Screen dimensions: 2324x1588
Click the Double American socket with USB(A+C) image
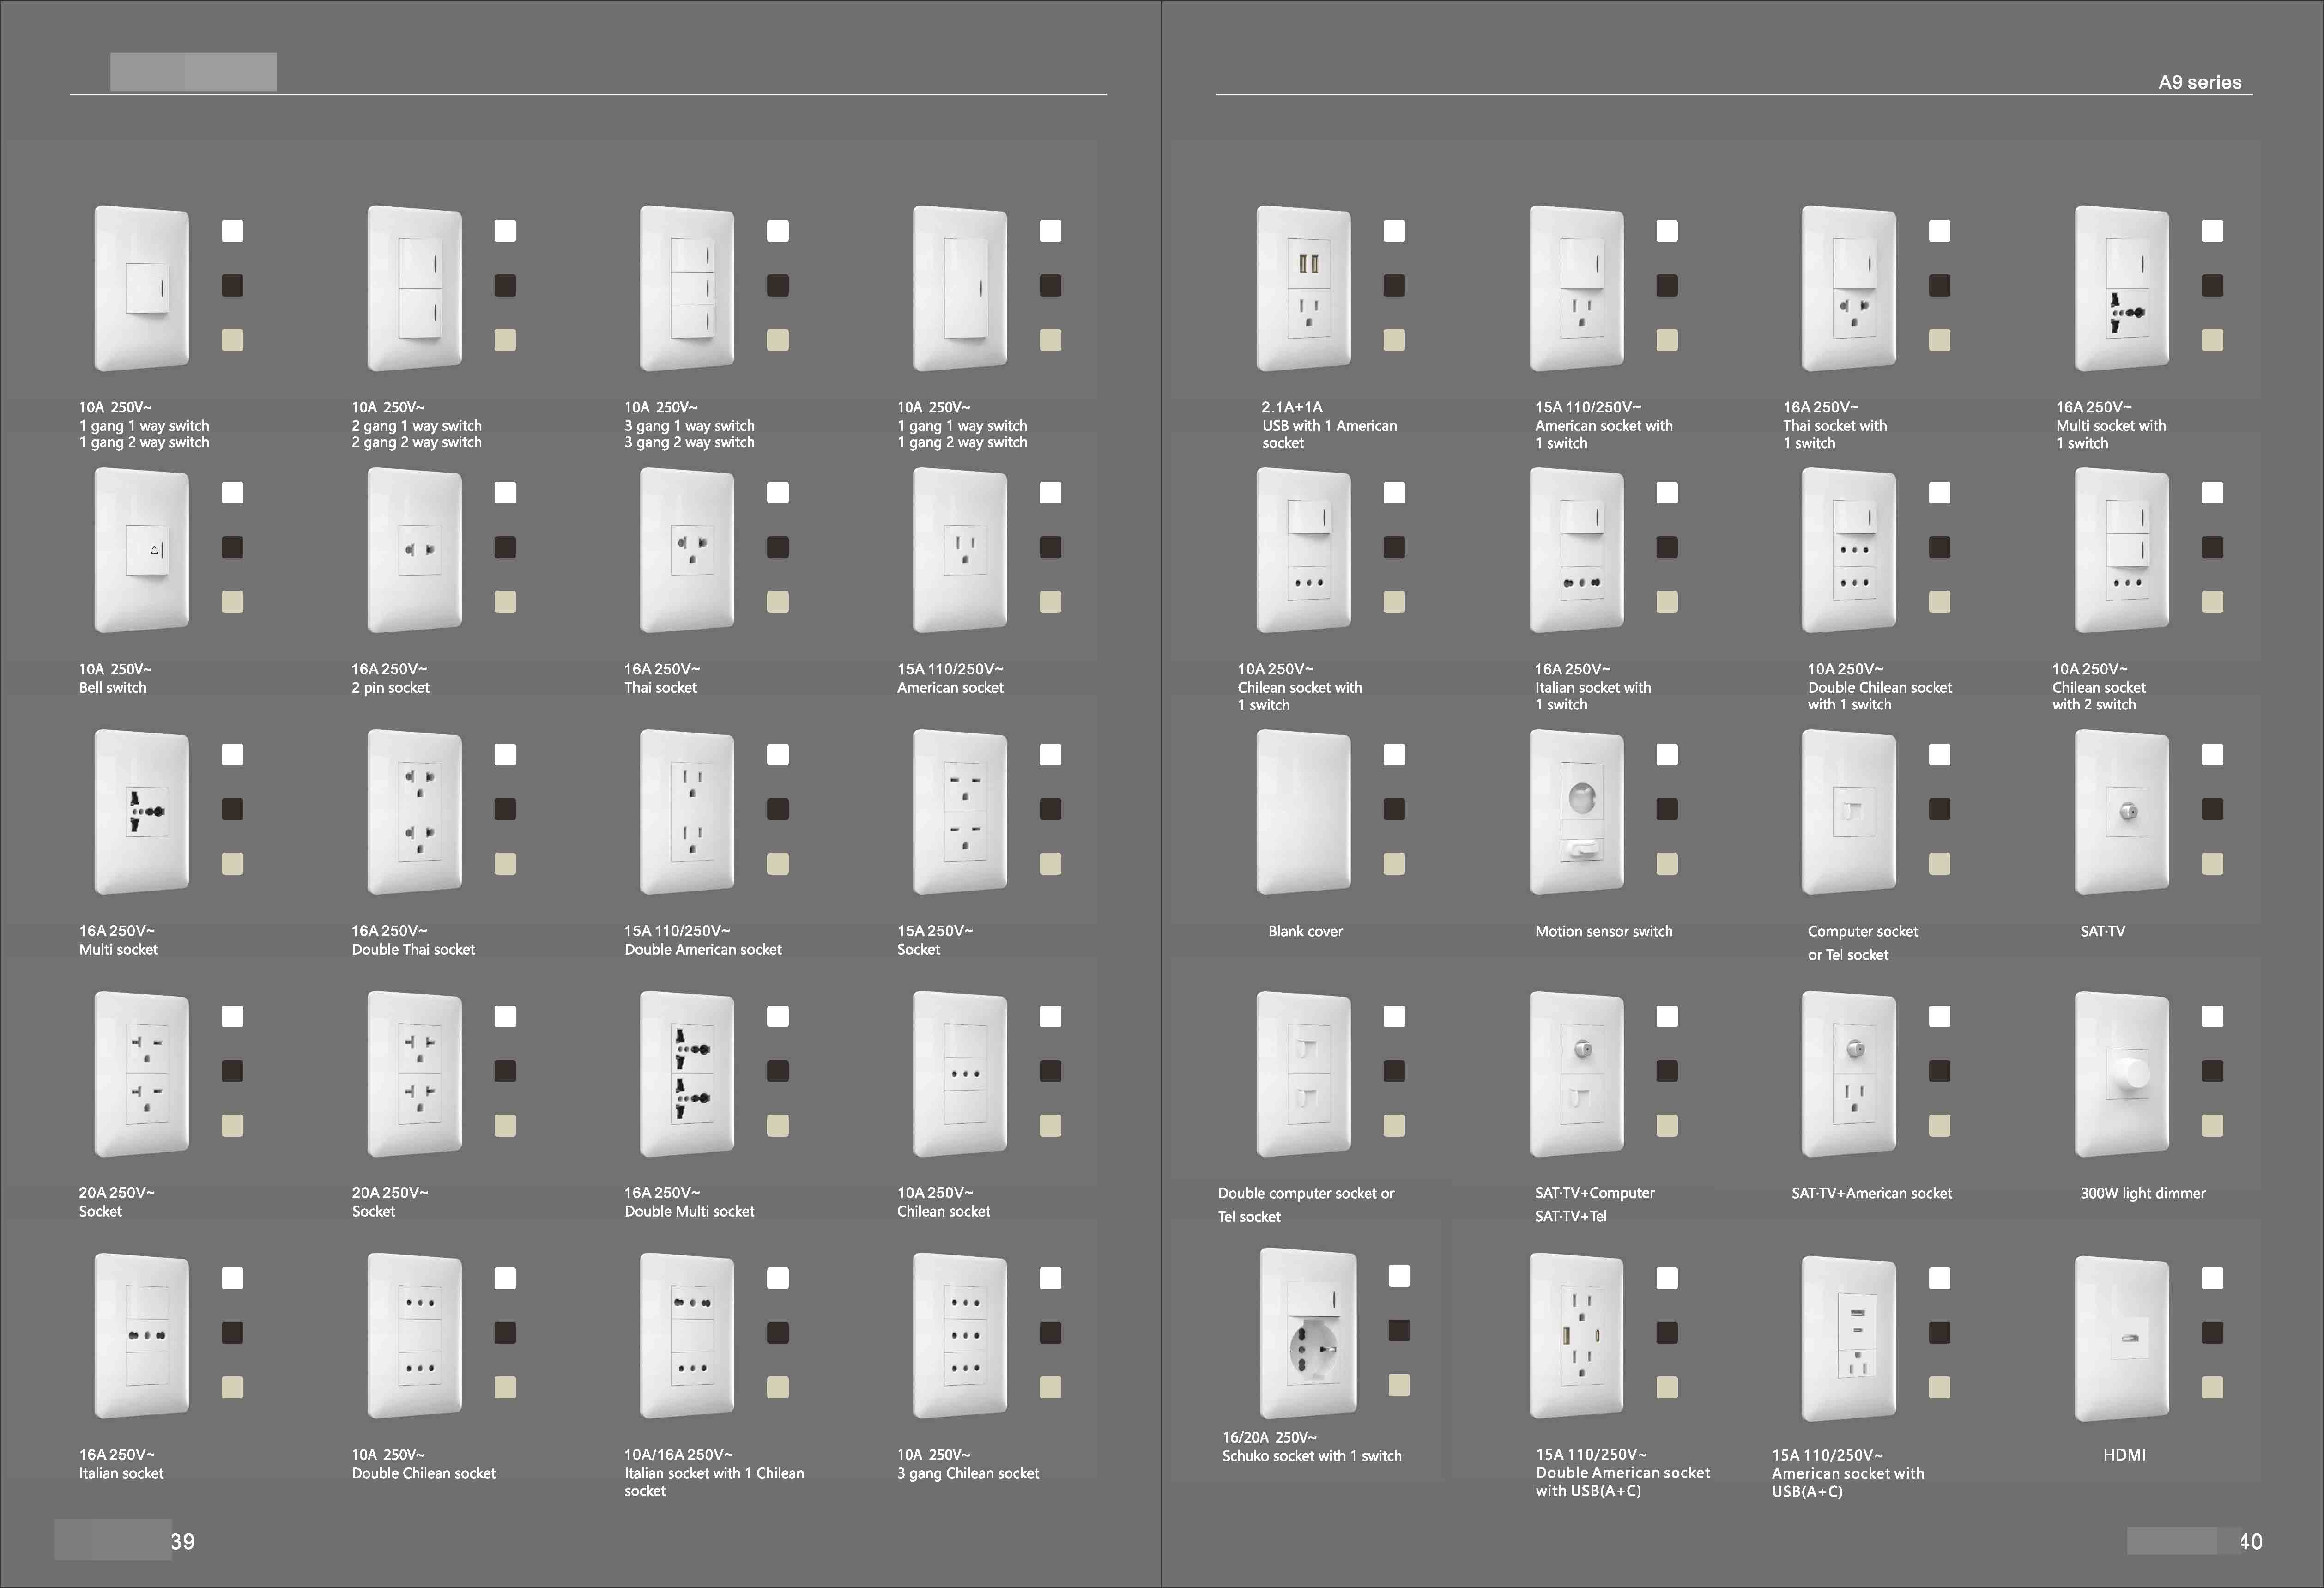1576,1336
